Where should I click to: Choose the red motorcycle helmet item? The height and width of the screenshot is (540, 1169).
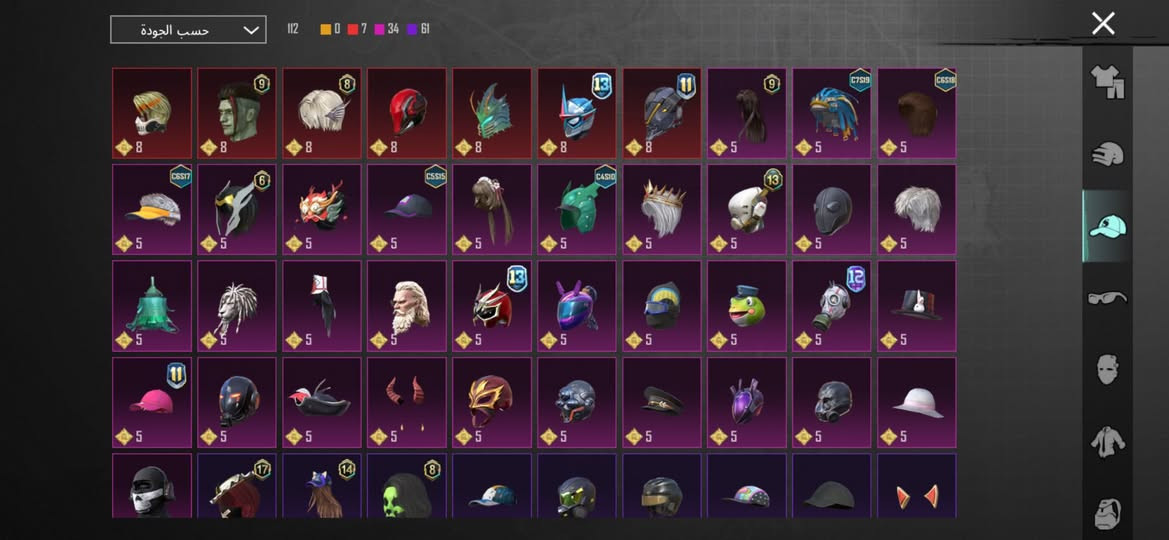[x=406, y=113]
